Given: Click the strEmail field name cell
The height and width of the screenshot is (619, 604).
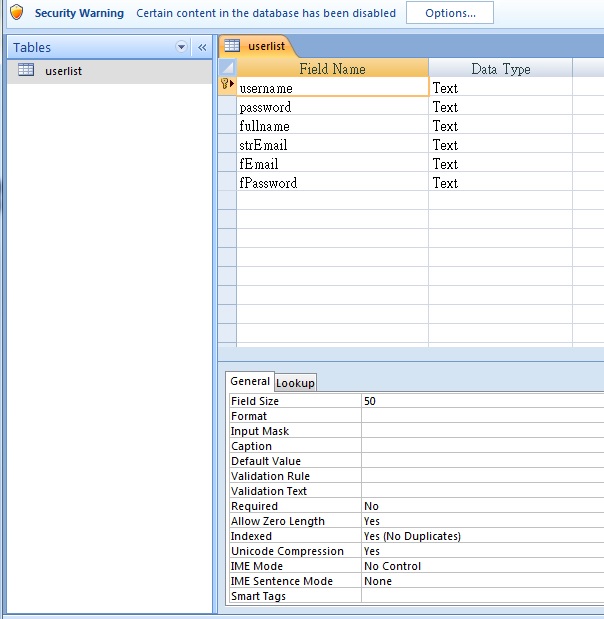Looking at the screenshot, I should point(332,145).
